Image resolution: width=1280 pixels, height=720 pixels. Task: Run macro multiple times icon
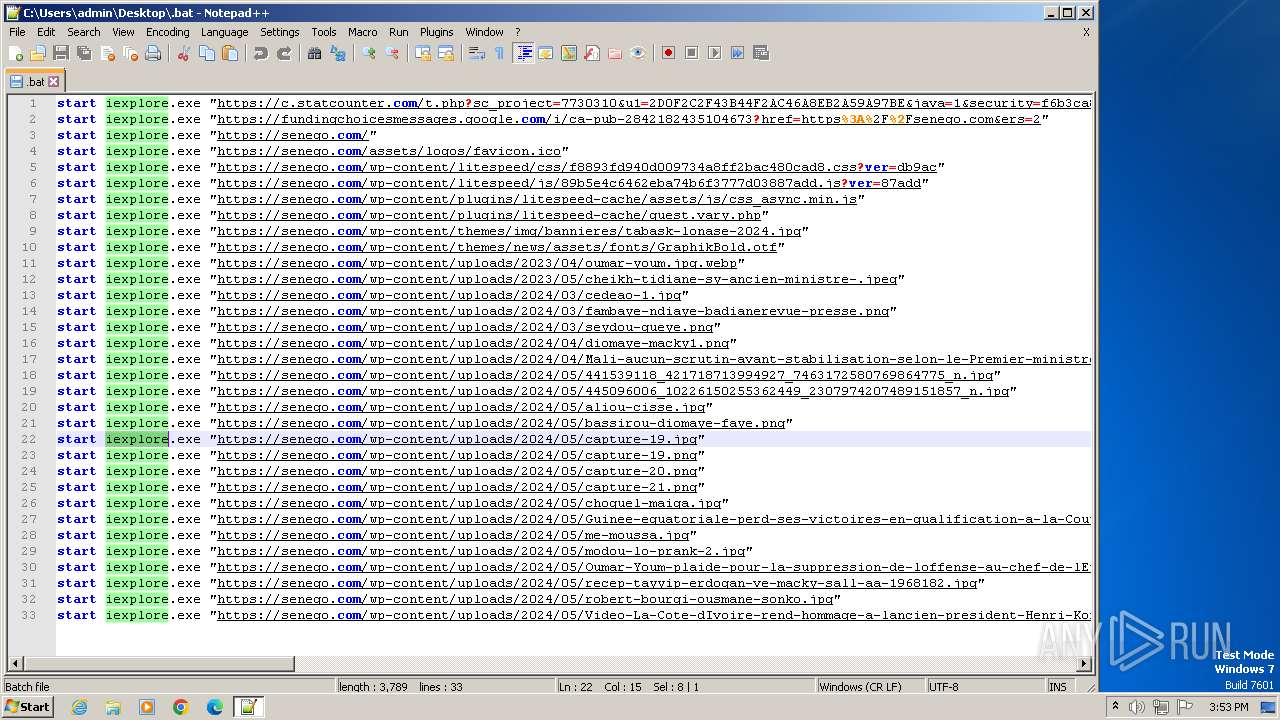[x=737, y=53]
